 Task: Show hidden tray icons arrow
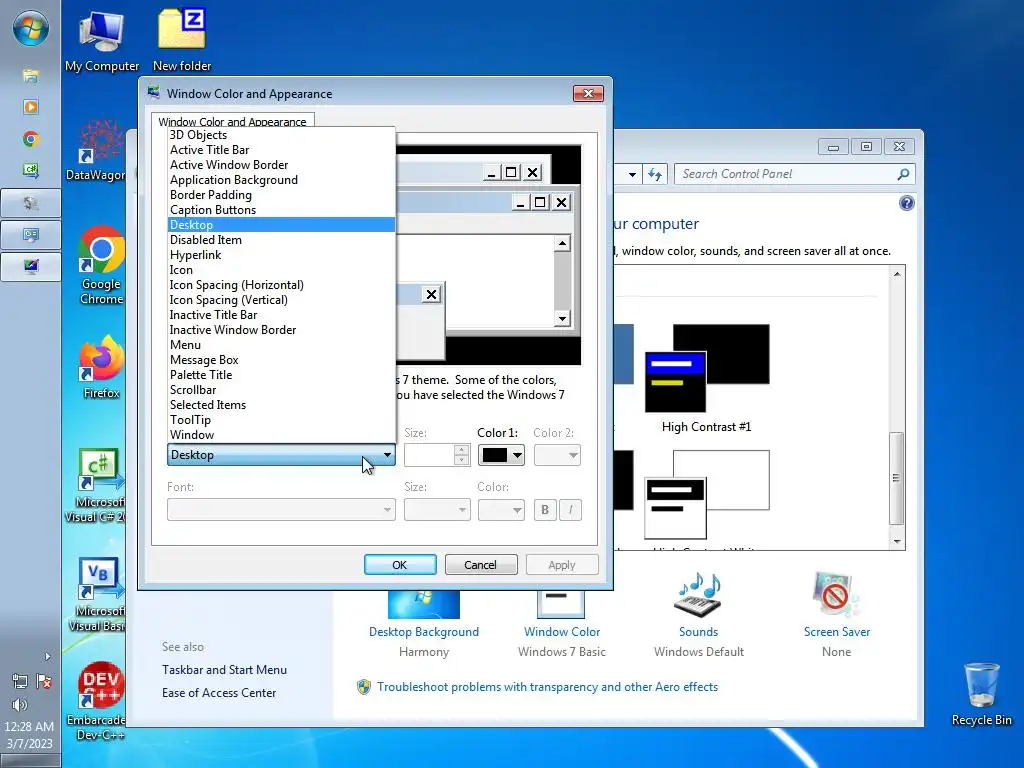pos(47,656)
